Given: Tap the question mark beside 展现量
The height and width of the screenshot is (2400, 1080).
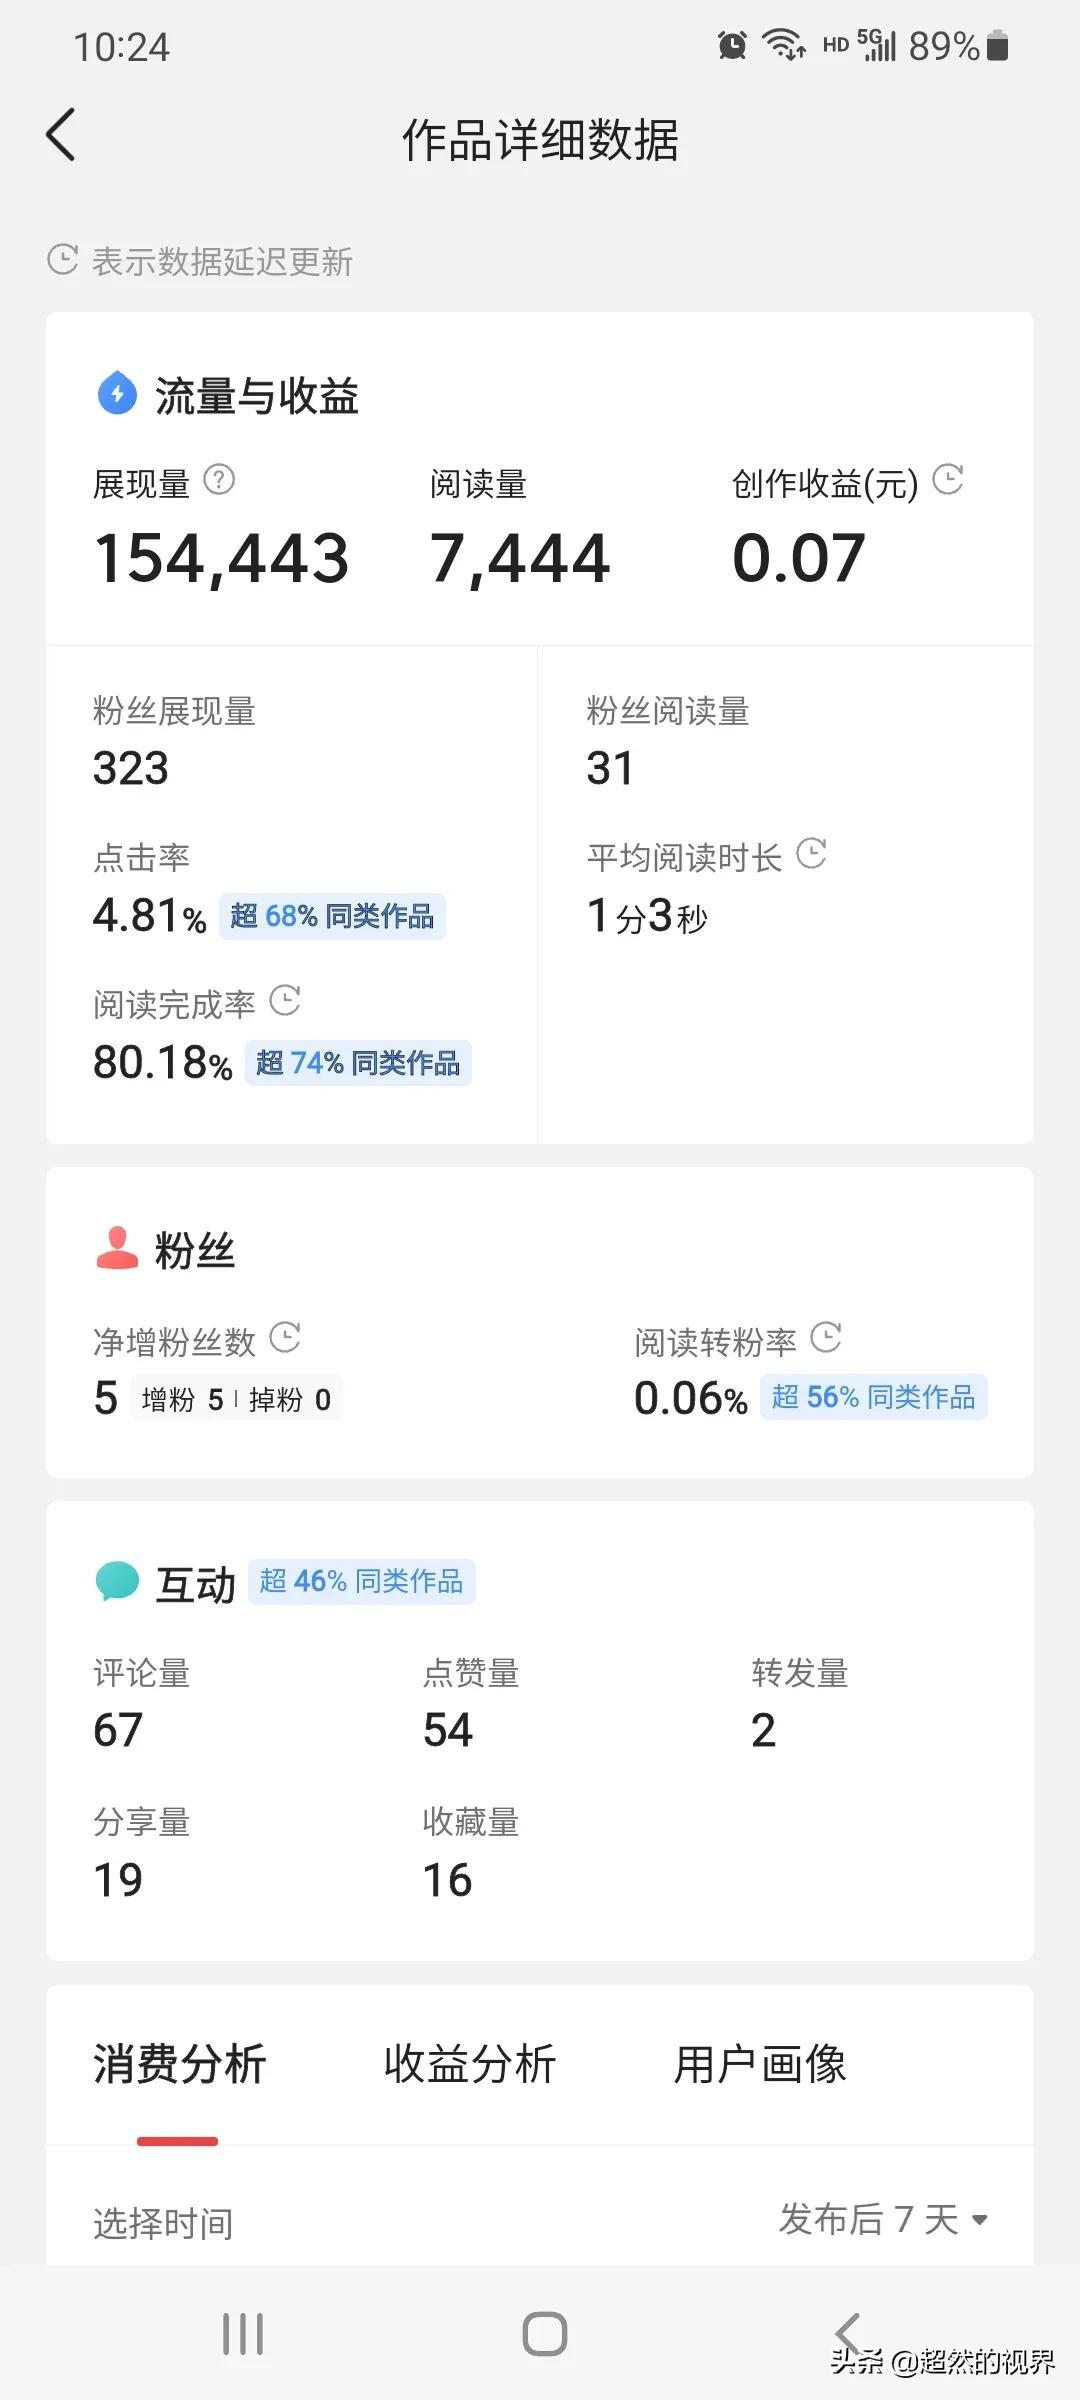Looking at the screenshot, I should tap(219, 481).
